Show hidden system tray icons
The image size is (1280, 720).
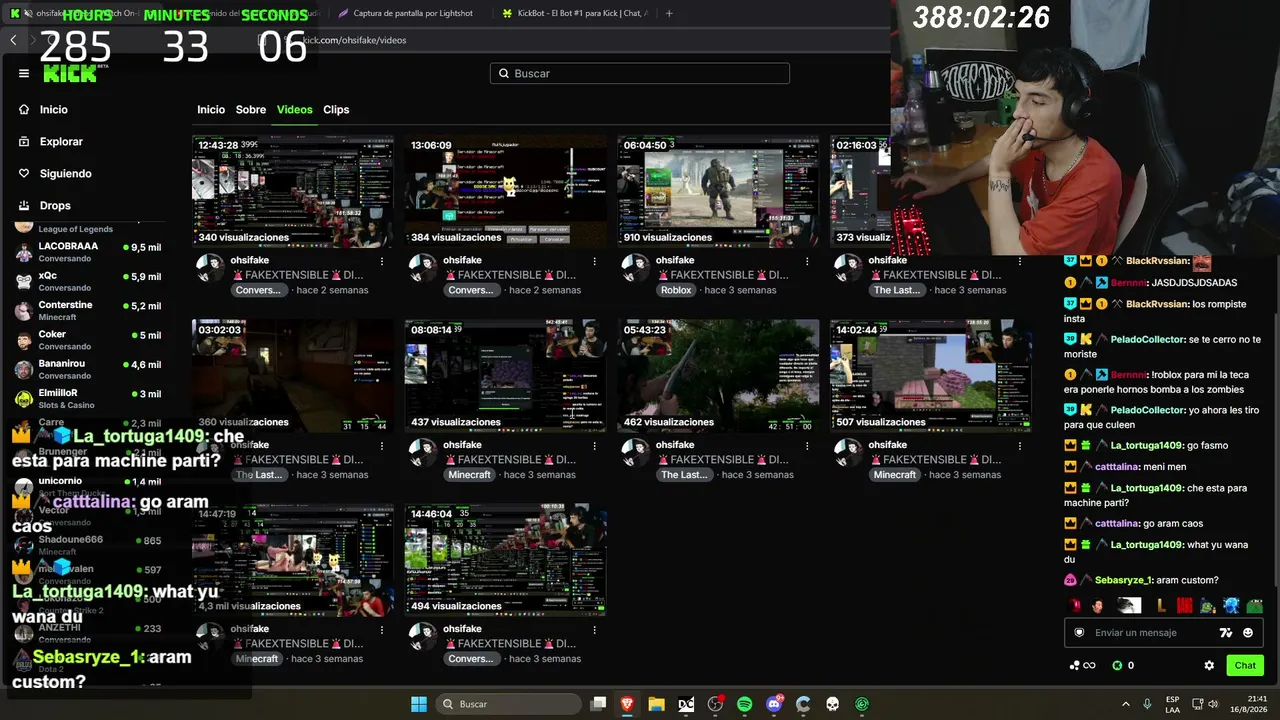coord(1125,704)
